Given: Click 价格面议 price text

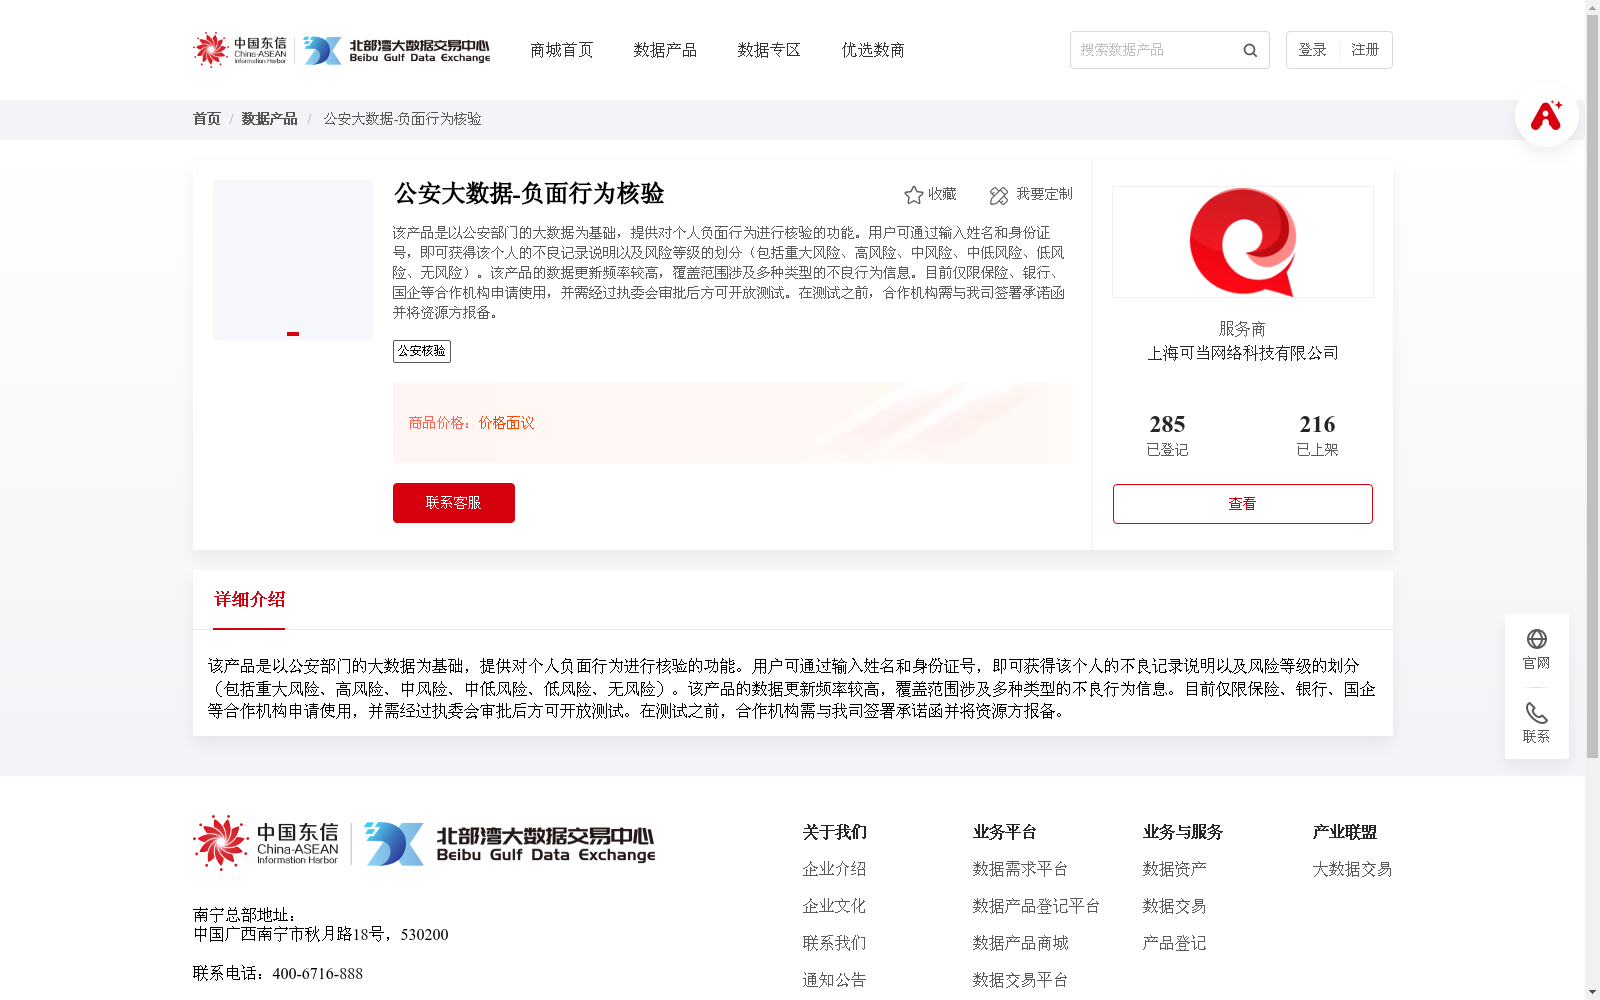Looking at the screenshot, I should pyautogui.click(x=506, y=423).
